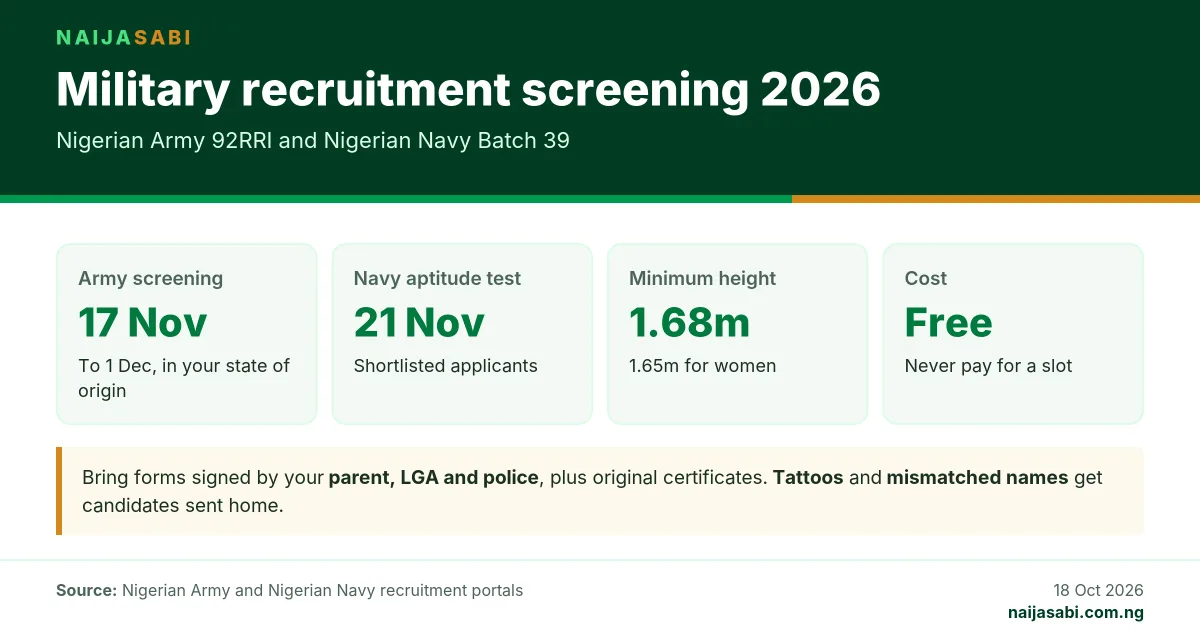The width and height of the screenshot is (1200, 630).
Task: Click the '17 Nov' date value
Action: [x=143, y=322]
